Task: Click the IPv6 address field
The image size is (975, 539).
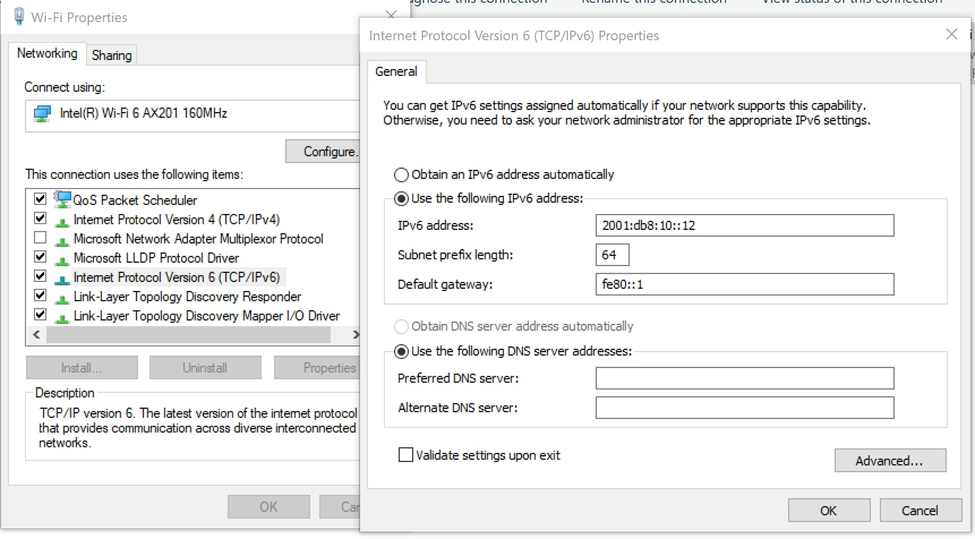Action: point(744,225)
